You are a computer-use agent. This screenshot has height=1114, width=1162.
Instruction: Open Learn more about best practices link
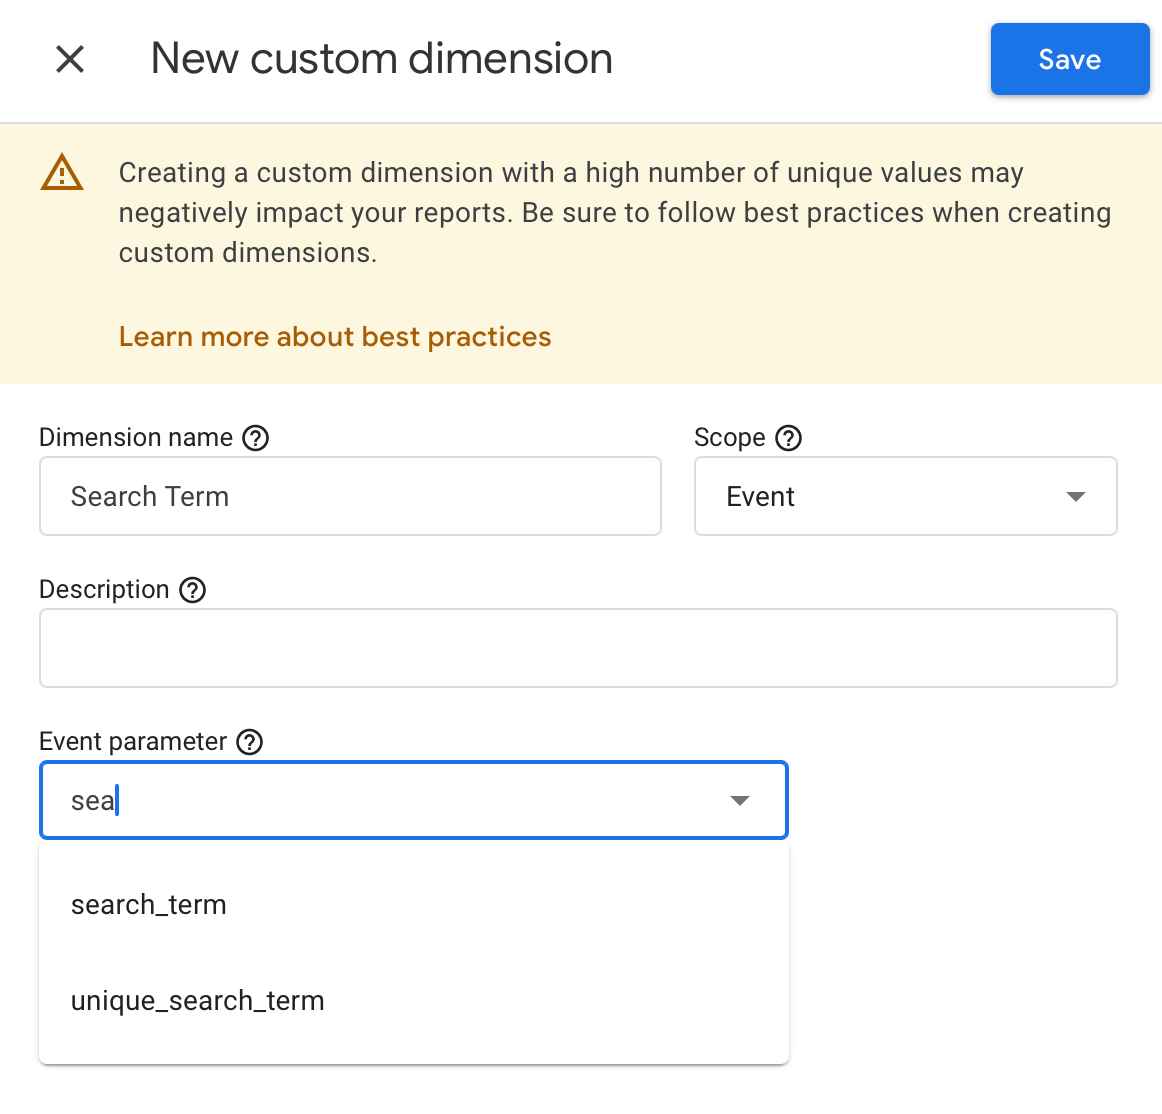point(335,336)
